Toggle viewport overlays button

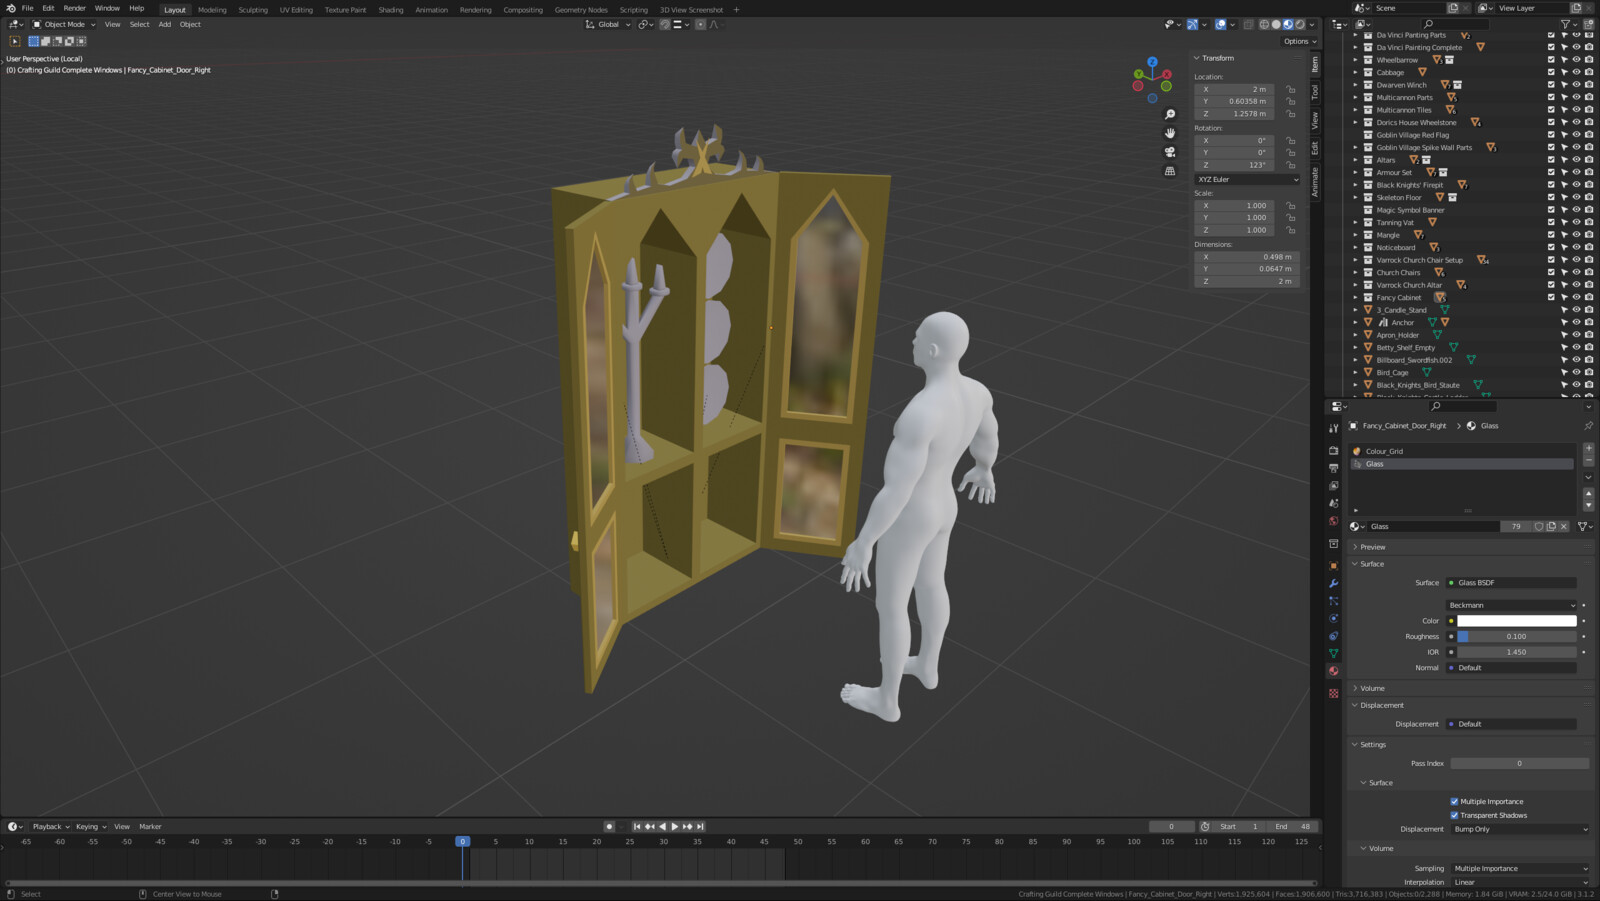pos(1221,24)
